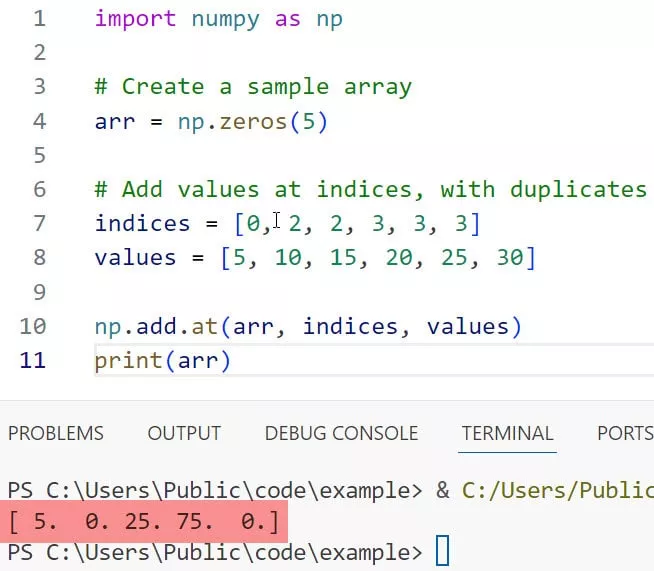Screen dimensions: 654x571
Task: Click line number 1 in the gutter
Action: tap(38, 19)
